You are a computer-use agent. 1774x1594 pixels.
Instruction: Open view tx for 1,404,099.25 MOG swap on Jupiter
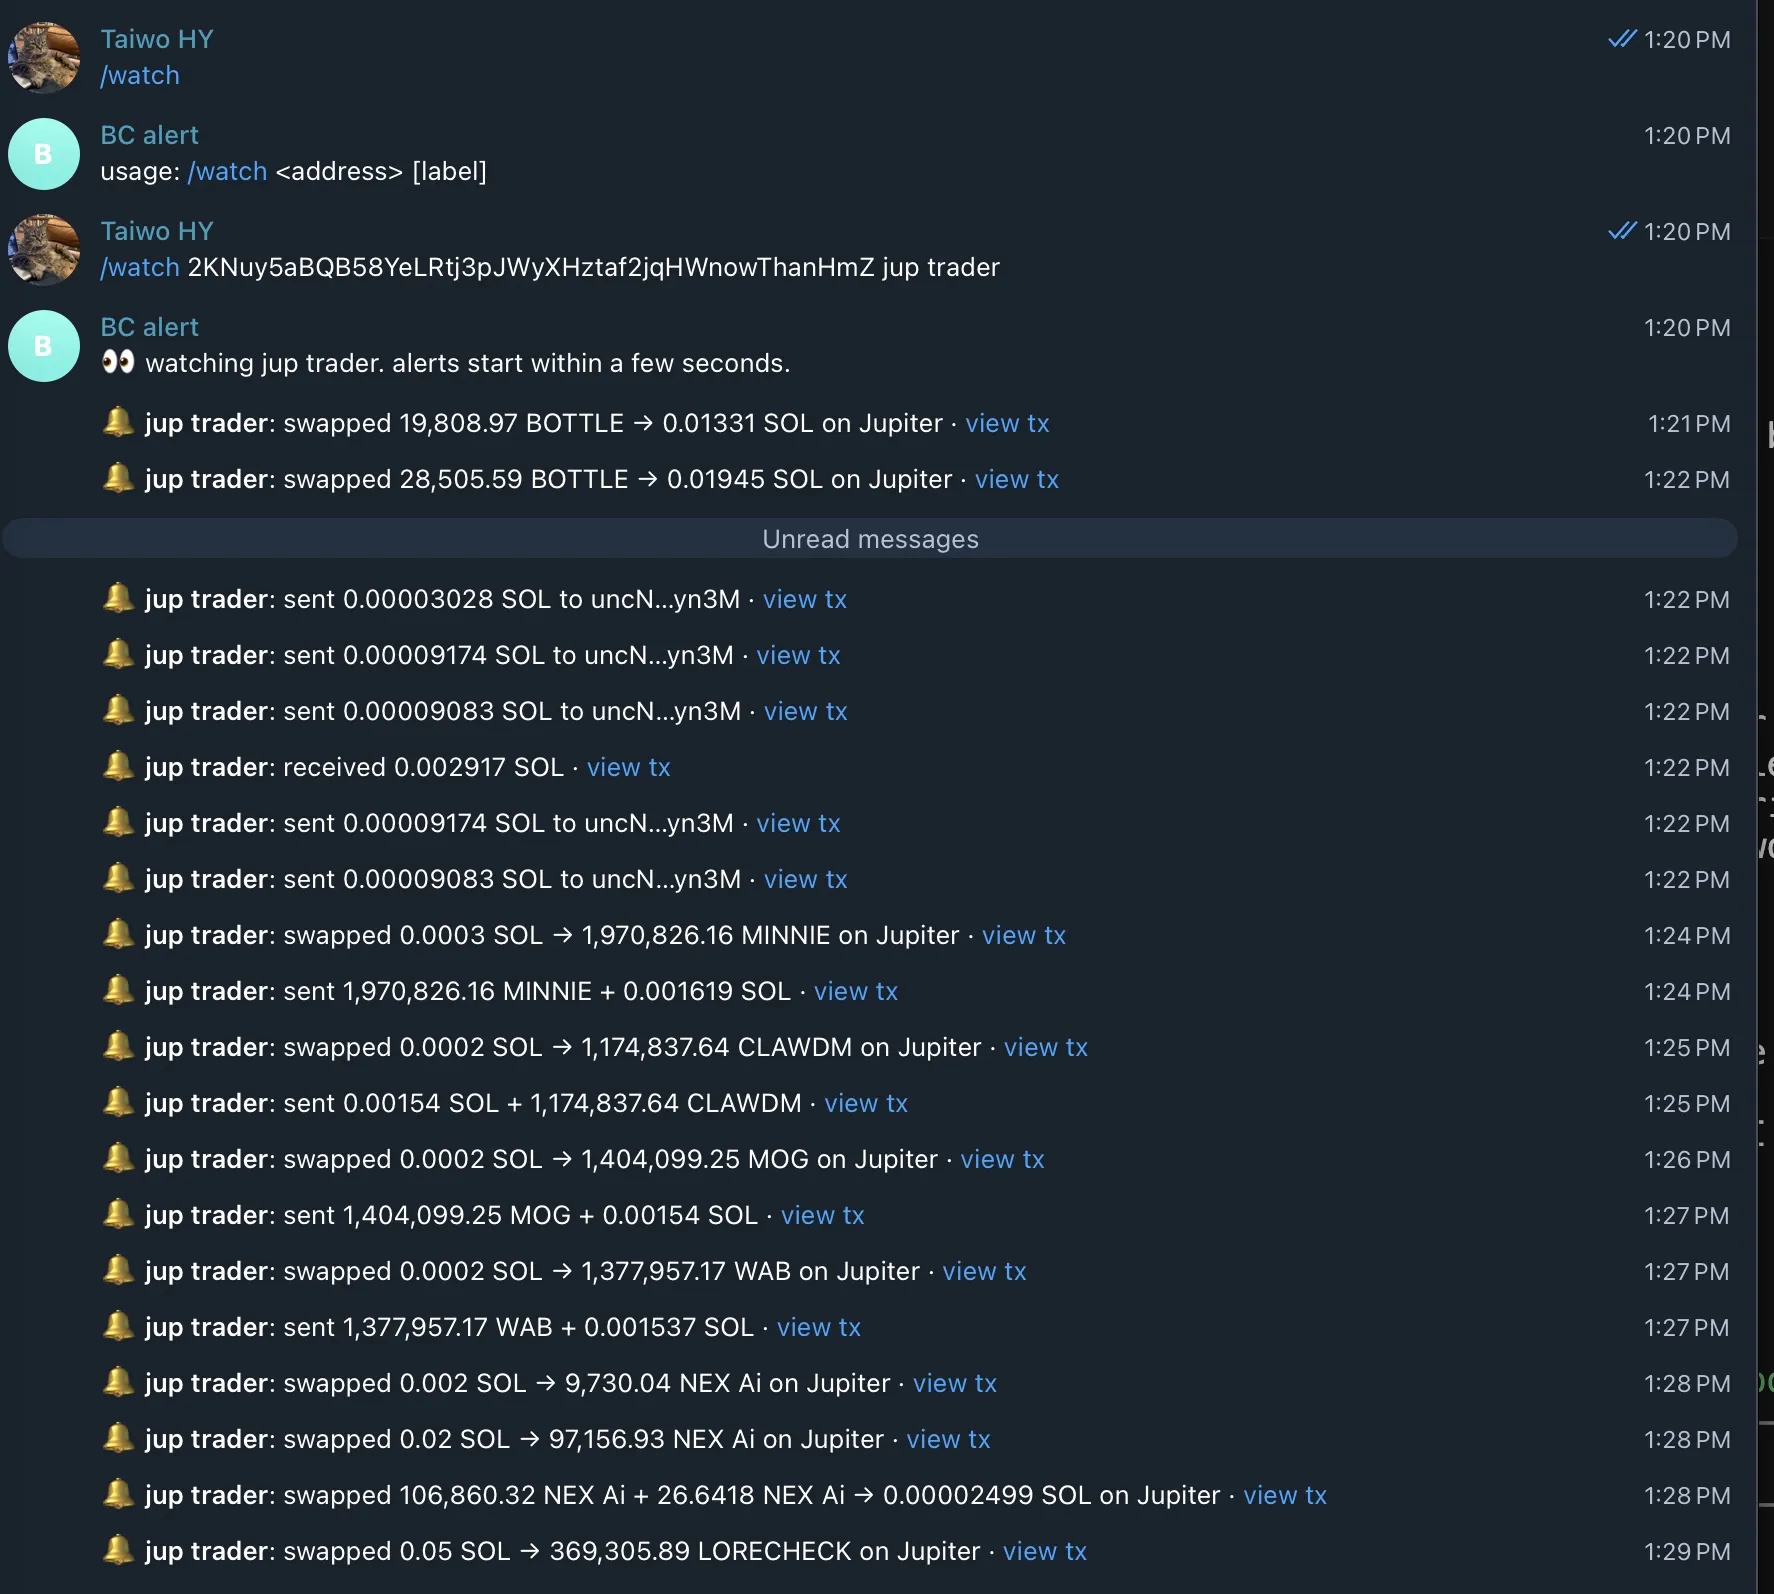point(1003,1160)
